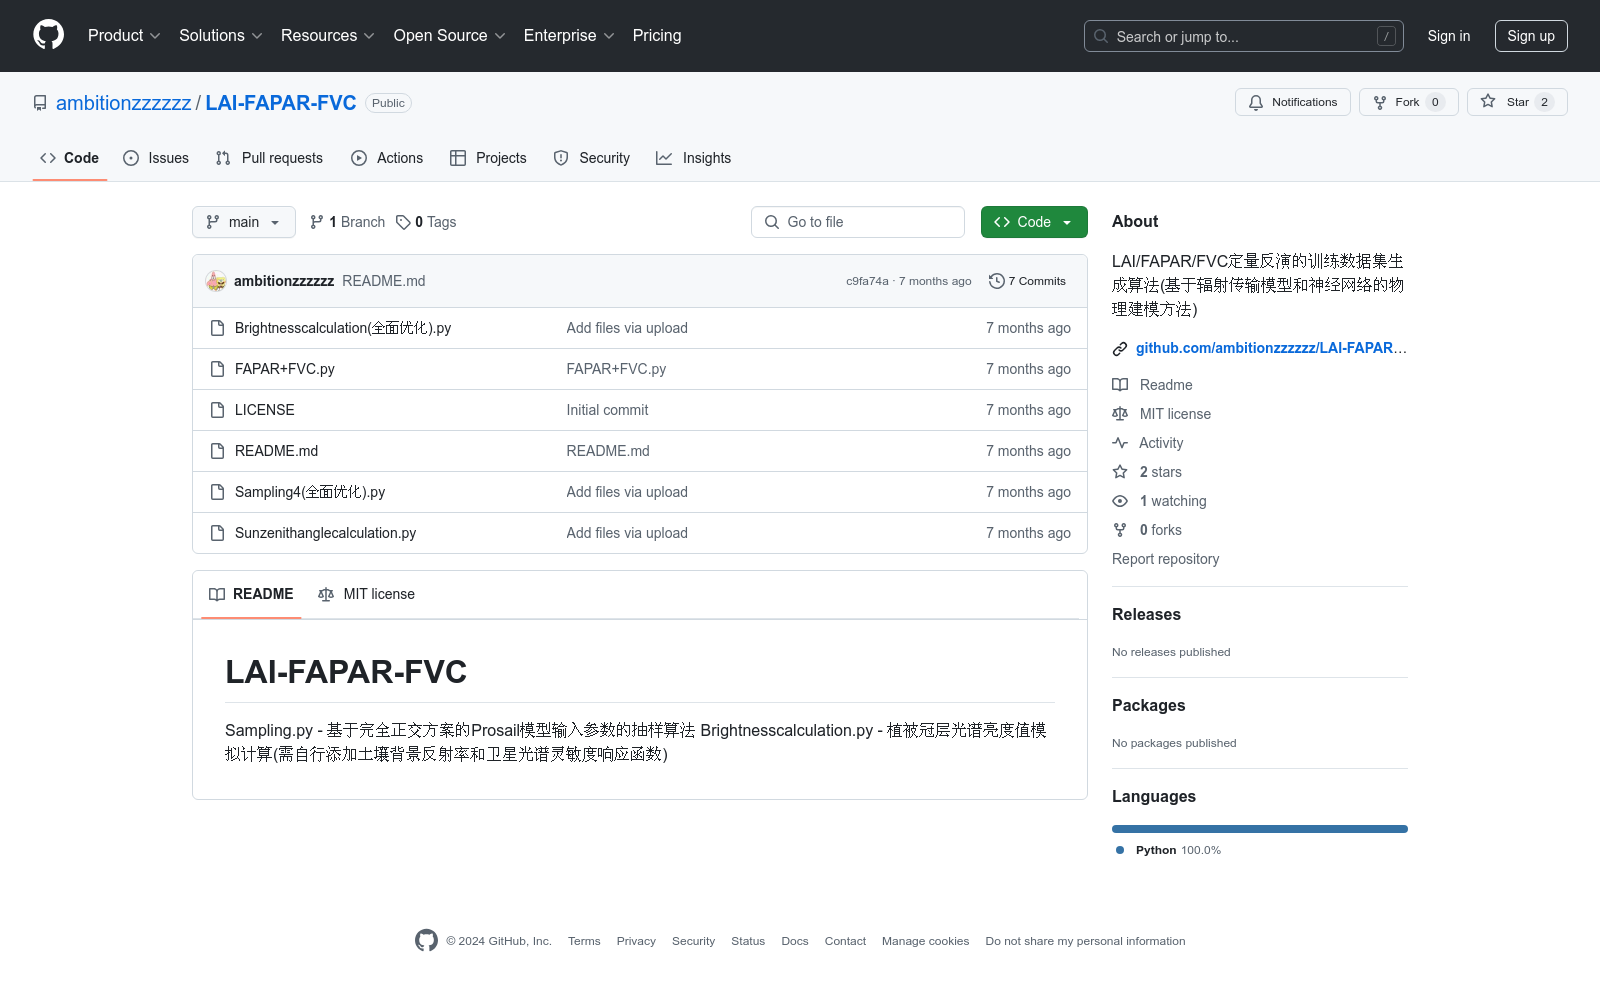This screenshot has height=1000, width=1600.
Task: Open the Pull requests tab
Action: click(269, 158)
